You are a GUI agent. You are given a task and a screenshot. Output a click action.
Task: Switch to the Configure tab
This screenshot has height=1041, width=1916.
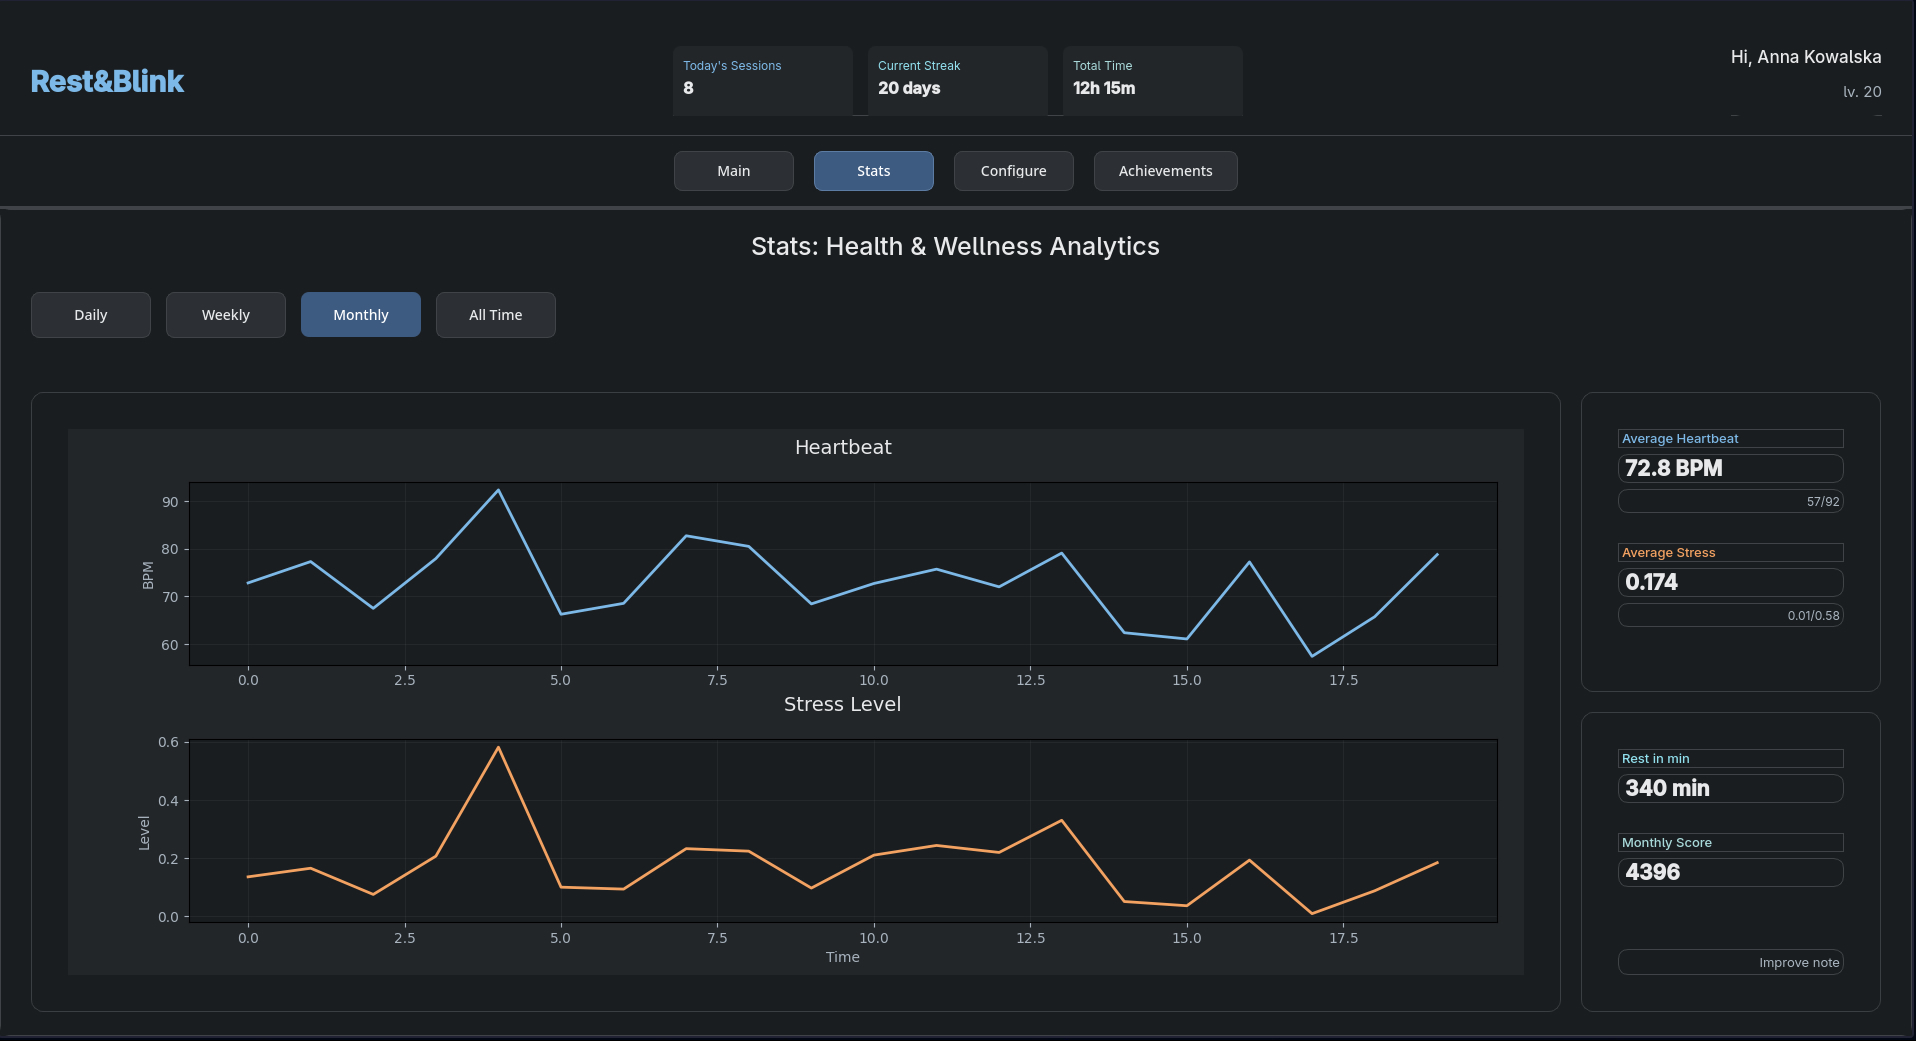(1013, 171)
